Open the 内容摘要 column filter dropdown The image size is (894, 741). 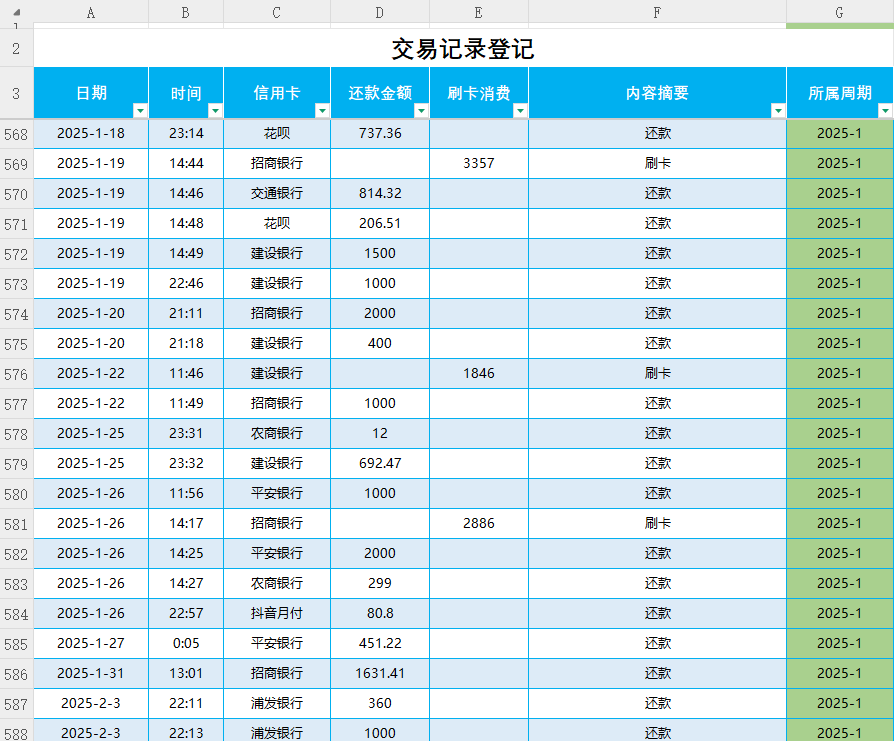pos(778,111)
